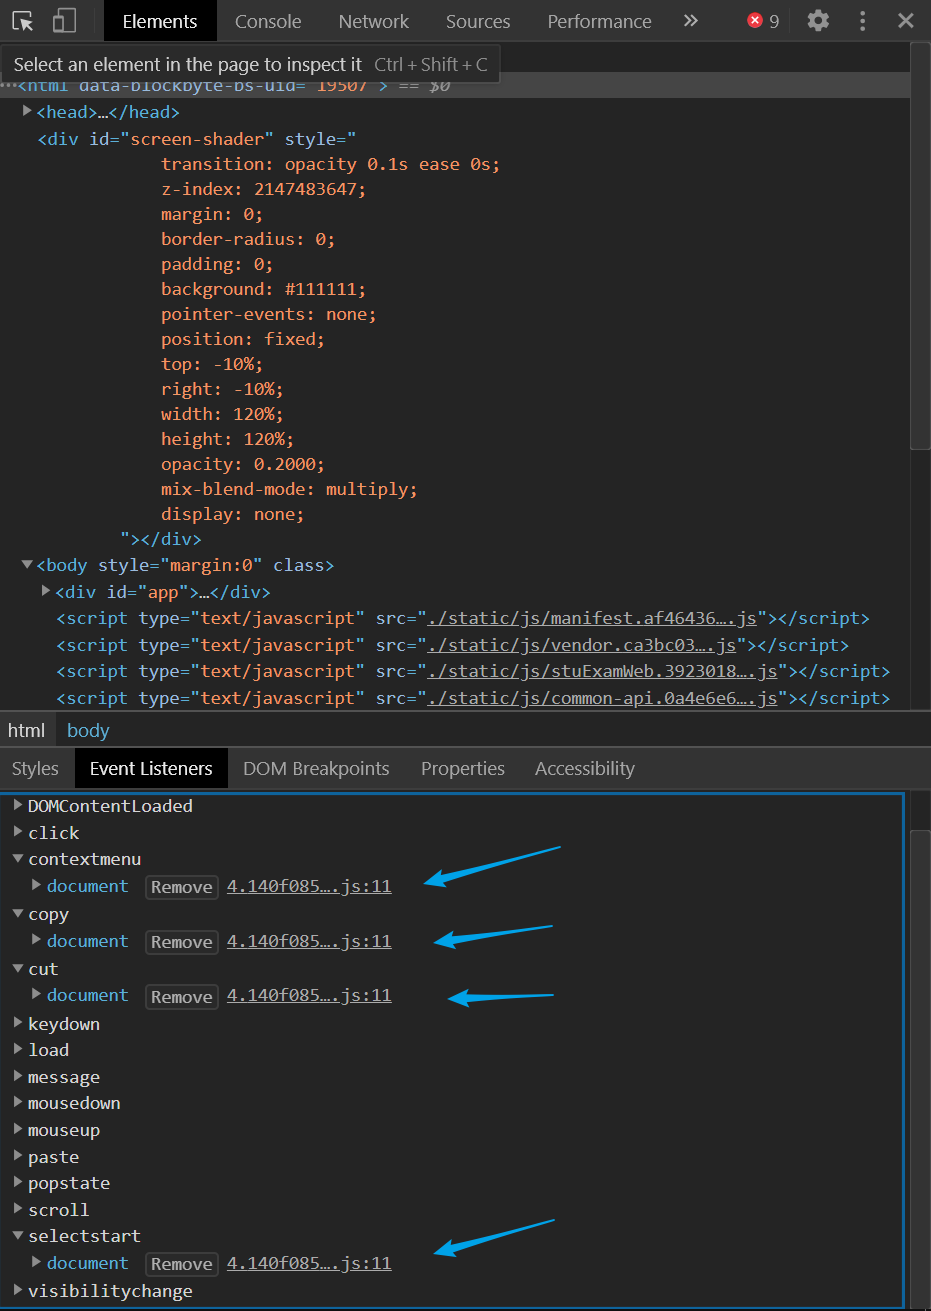Viewport: 931px width, 1311px height.
Task: Switch to the Styles pane tab
Action: click(35, 768)
